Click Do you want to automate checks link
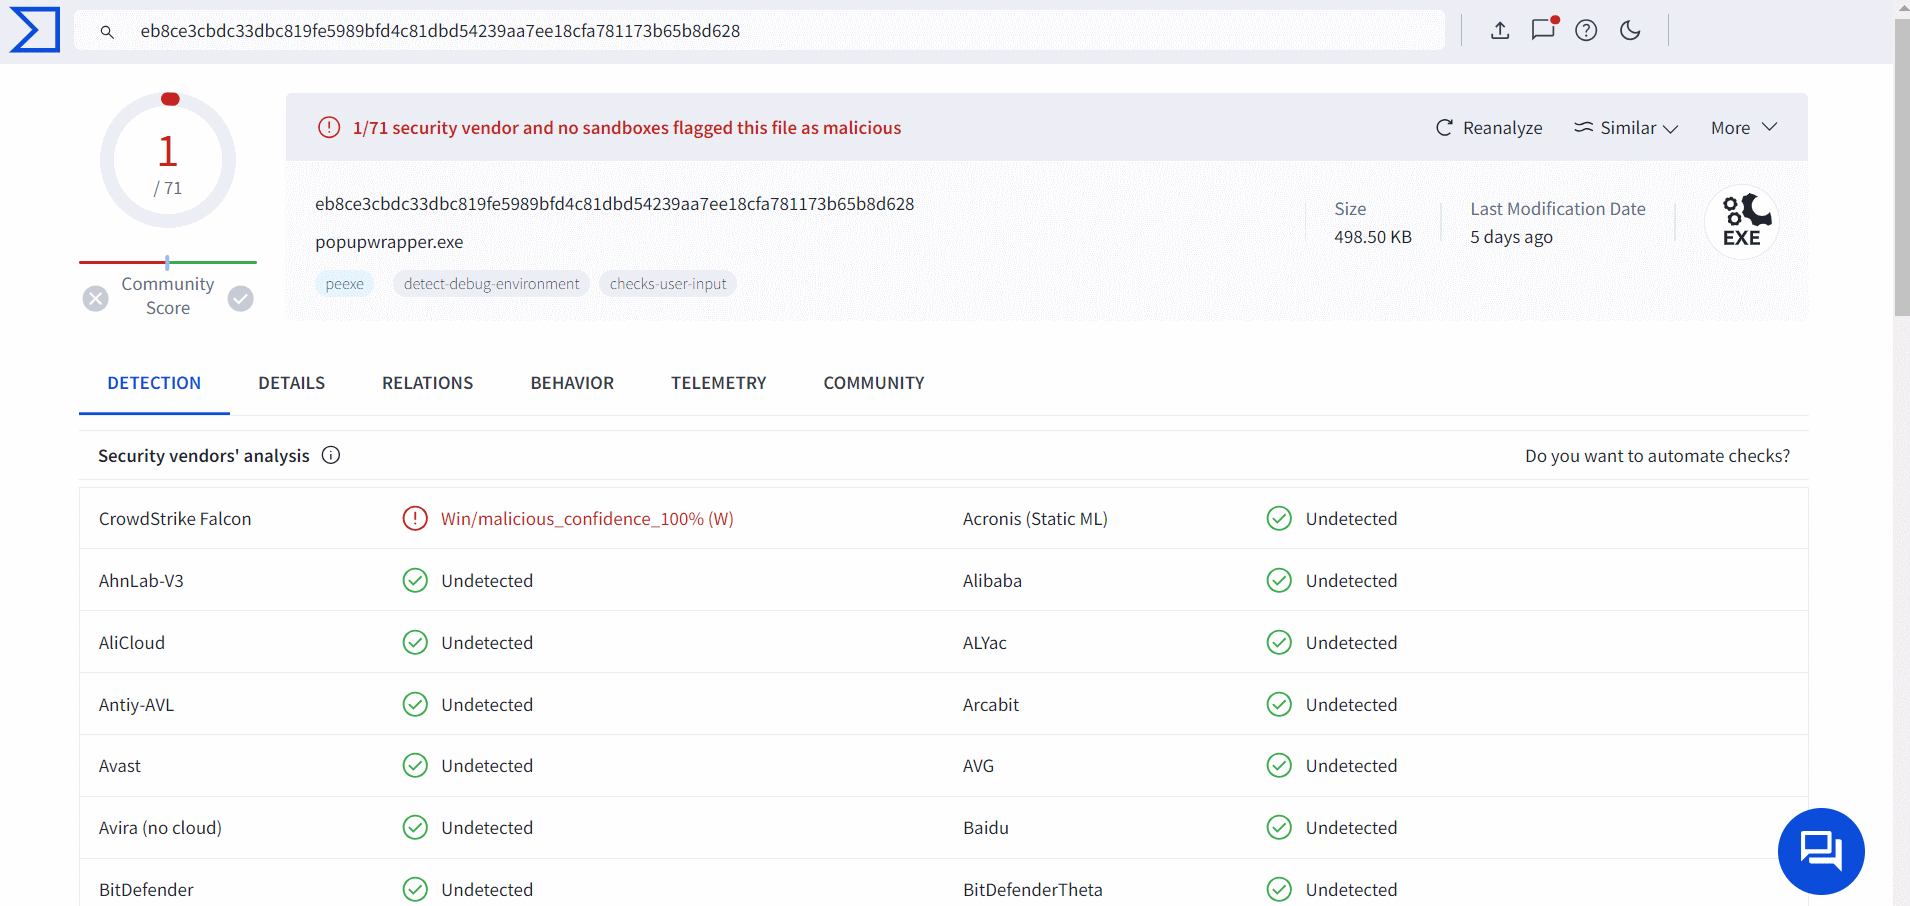The width and height of the screenshot is (1910, 906). click(1657, 456)
